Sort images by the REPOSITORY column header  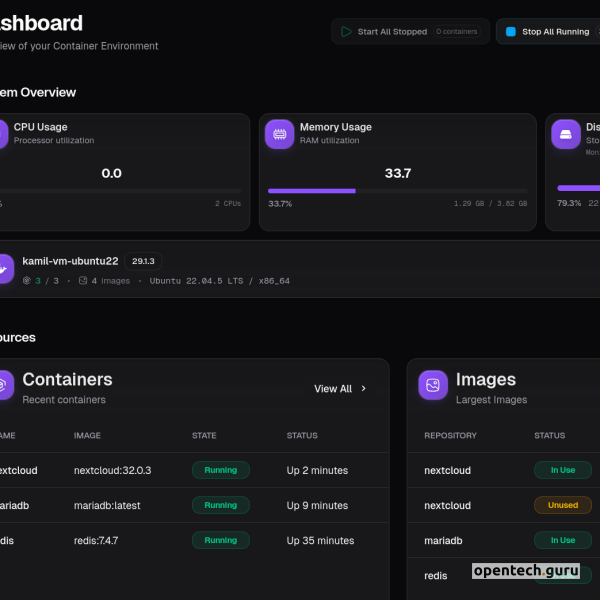450,436
